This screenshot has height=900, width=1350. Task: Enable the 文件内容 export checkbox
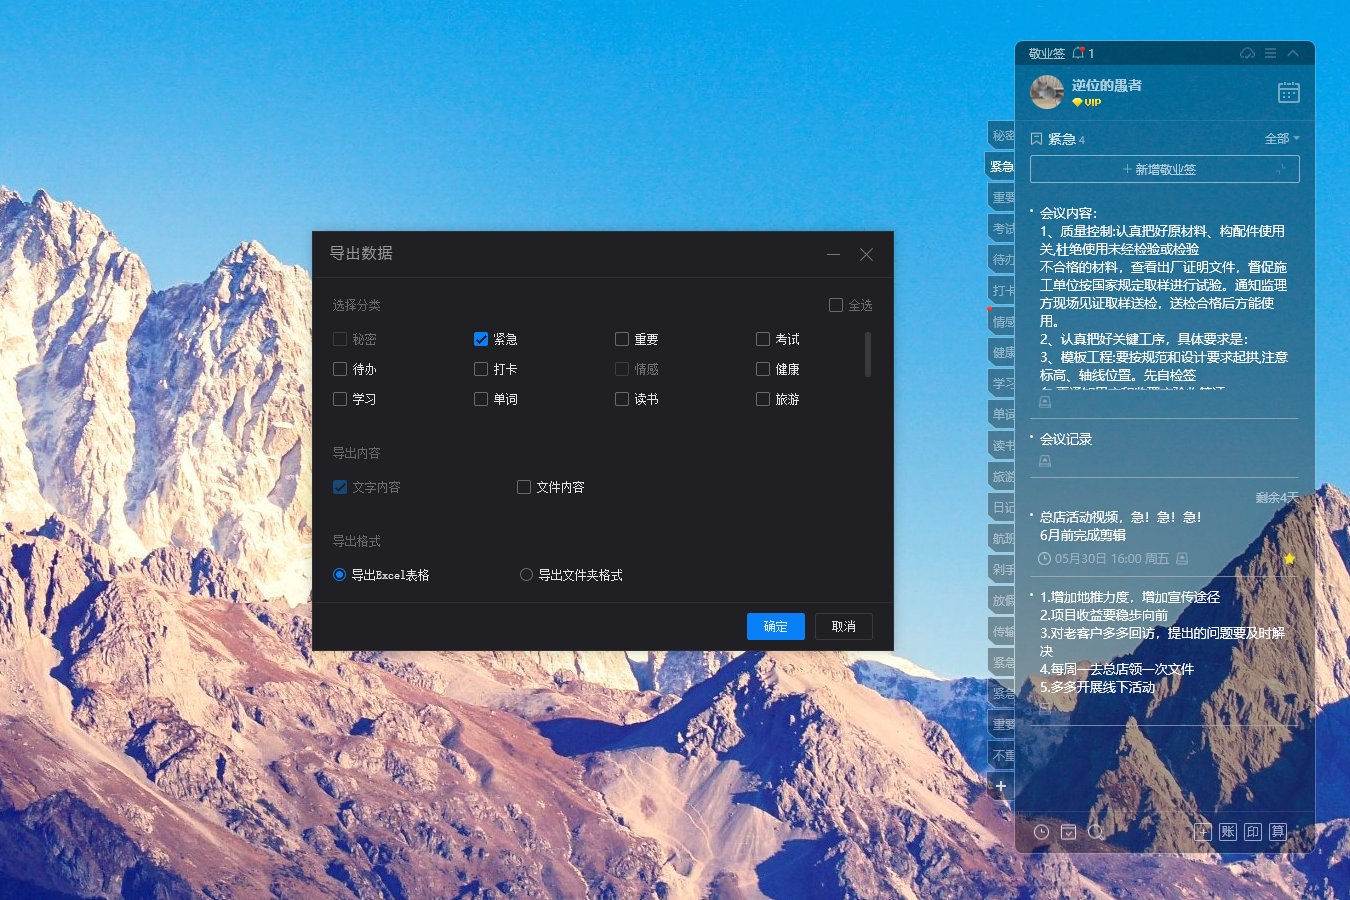pyautogui.click(x=524, y=487)
